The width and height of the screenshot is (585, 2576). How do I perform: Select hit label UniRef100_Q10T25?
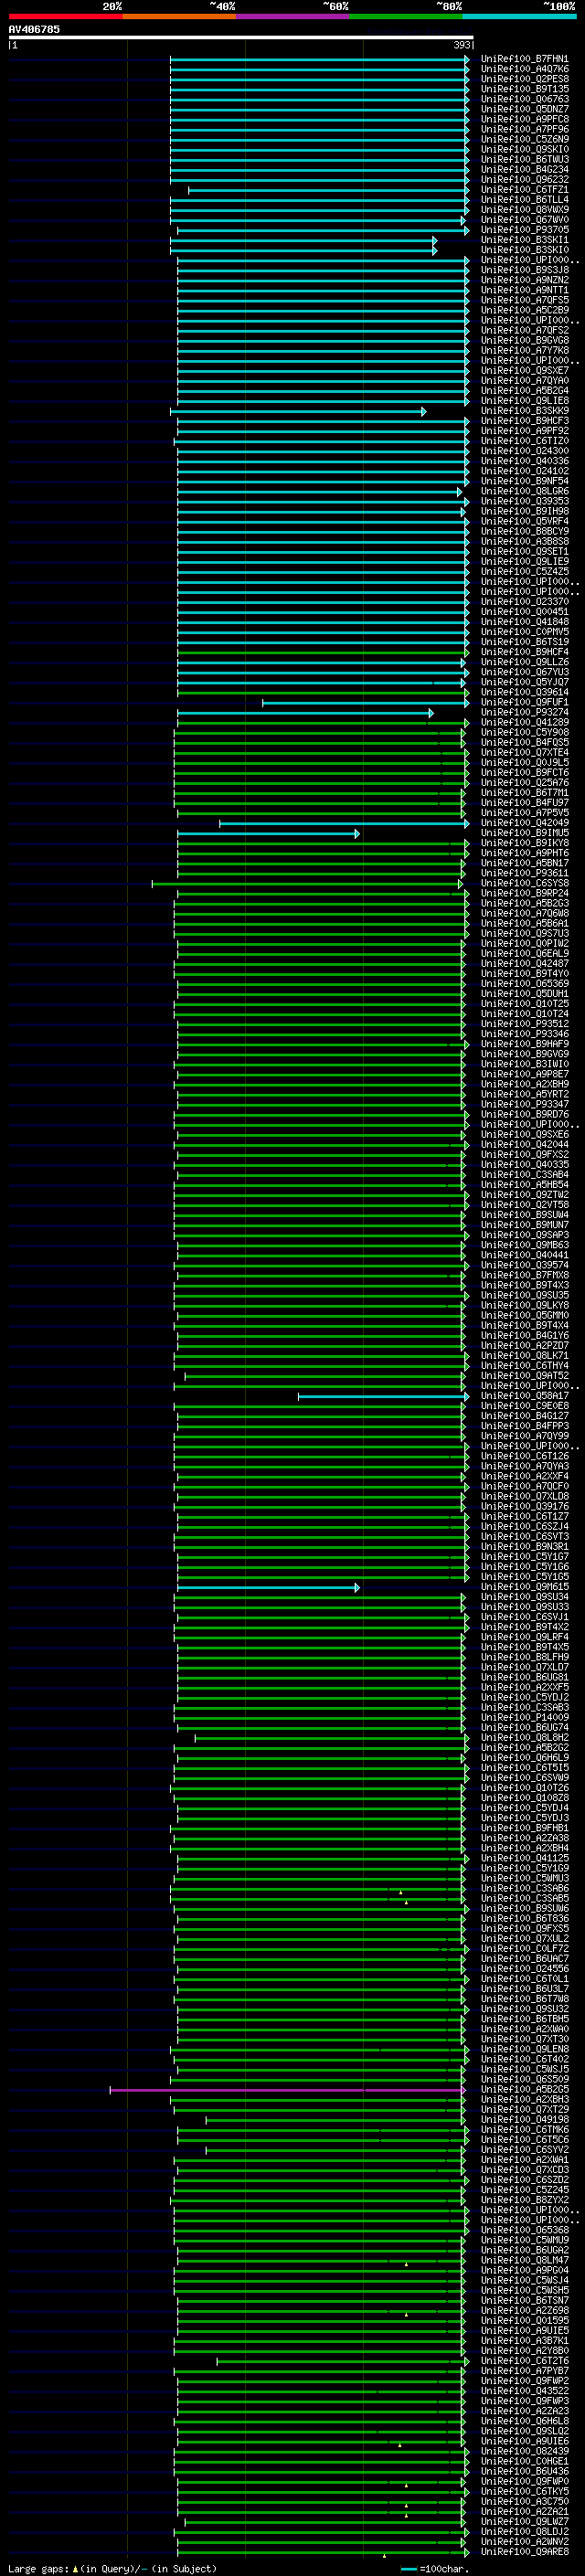(524, 1004)
